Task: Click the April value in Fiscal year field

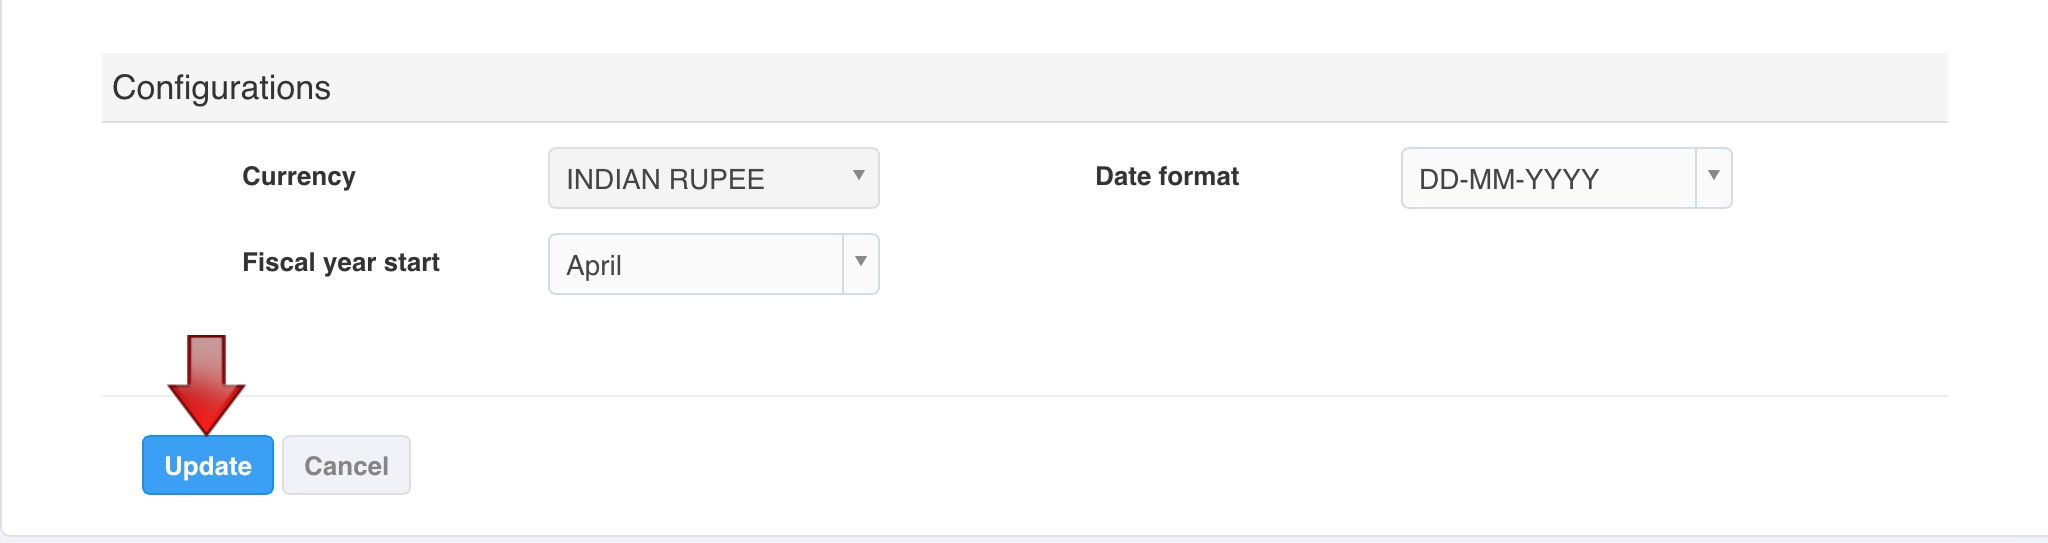Action: [x=594, y=265]
